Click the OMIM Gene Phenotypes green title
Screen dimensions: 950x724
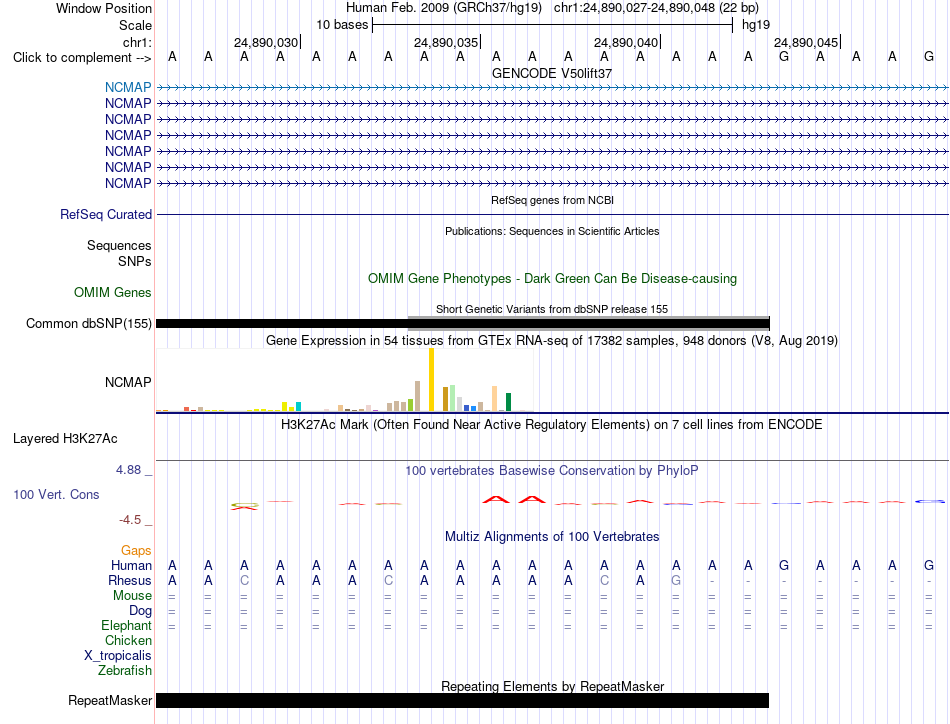point(552,279)
